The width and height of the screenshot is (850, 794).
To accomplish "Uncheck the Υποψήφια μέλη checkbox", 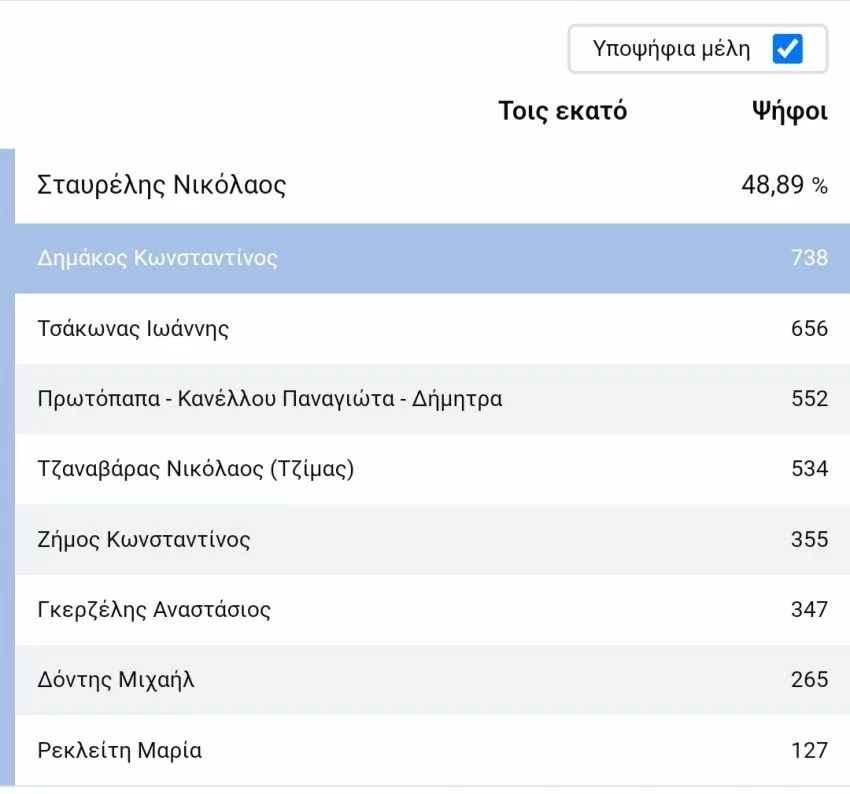I will pyautogui.click(x=787, y=49).
